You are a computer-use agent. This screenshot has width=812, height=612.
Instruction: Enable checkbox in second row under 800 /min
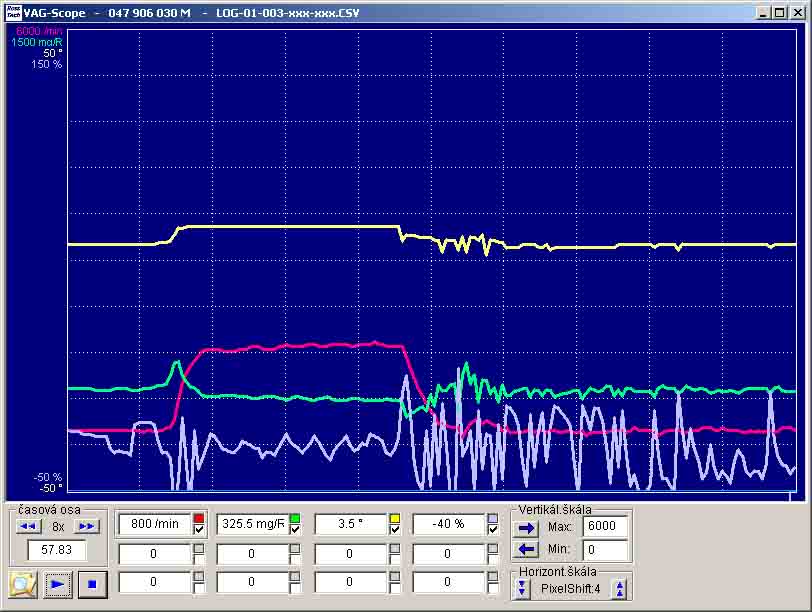click(x=199, y=559)
